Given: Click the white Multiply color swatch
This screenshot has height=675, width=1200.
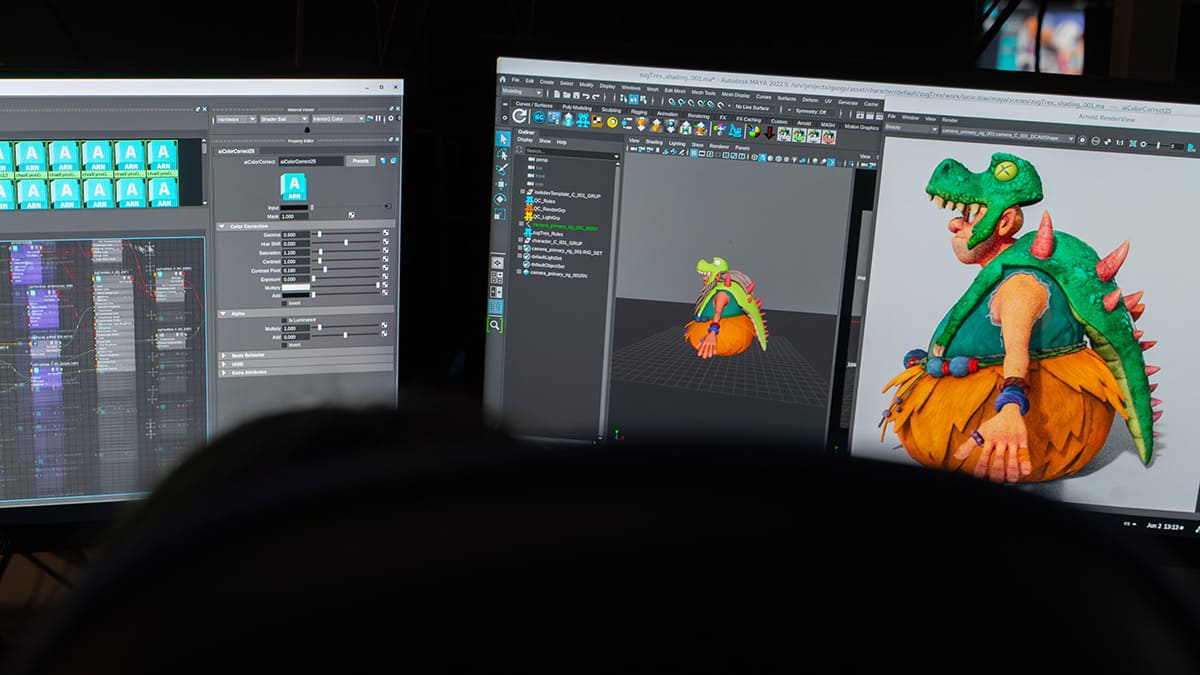Looking at the screenshot, I should coord(296,288).
